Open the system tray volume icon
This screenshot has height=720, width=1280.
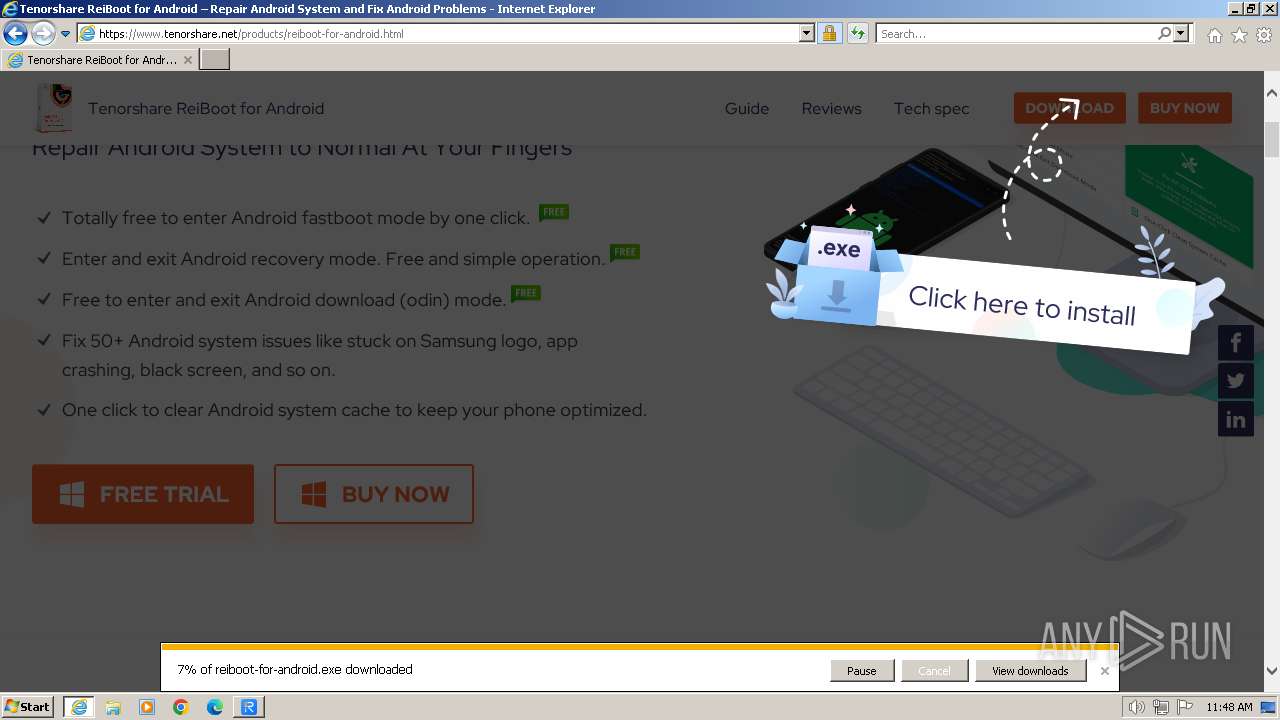pos(1137,707)
